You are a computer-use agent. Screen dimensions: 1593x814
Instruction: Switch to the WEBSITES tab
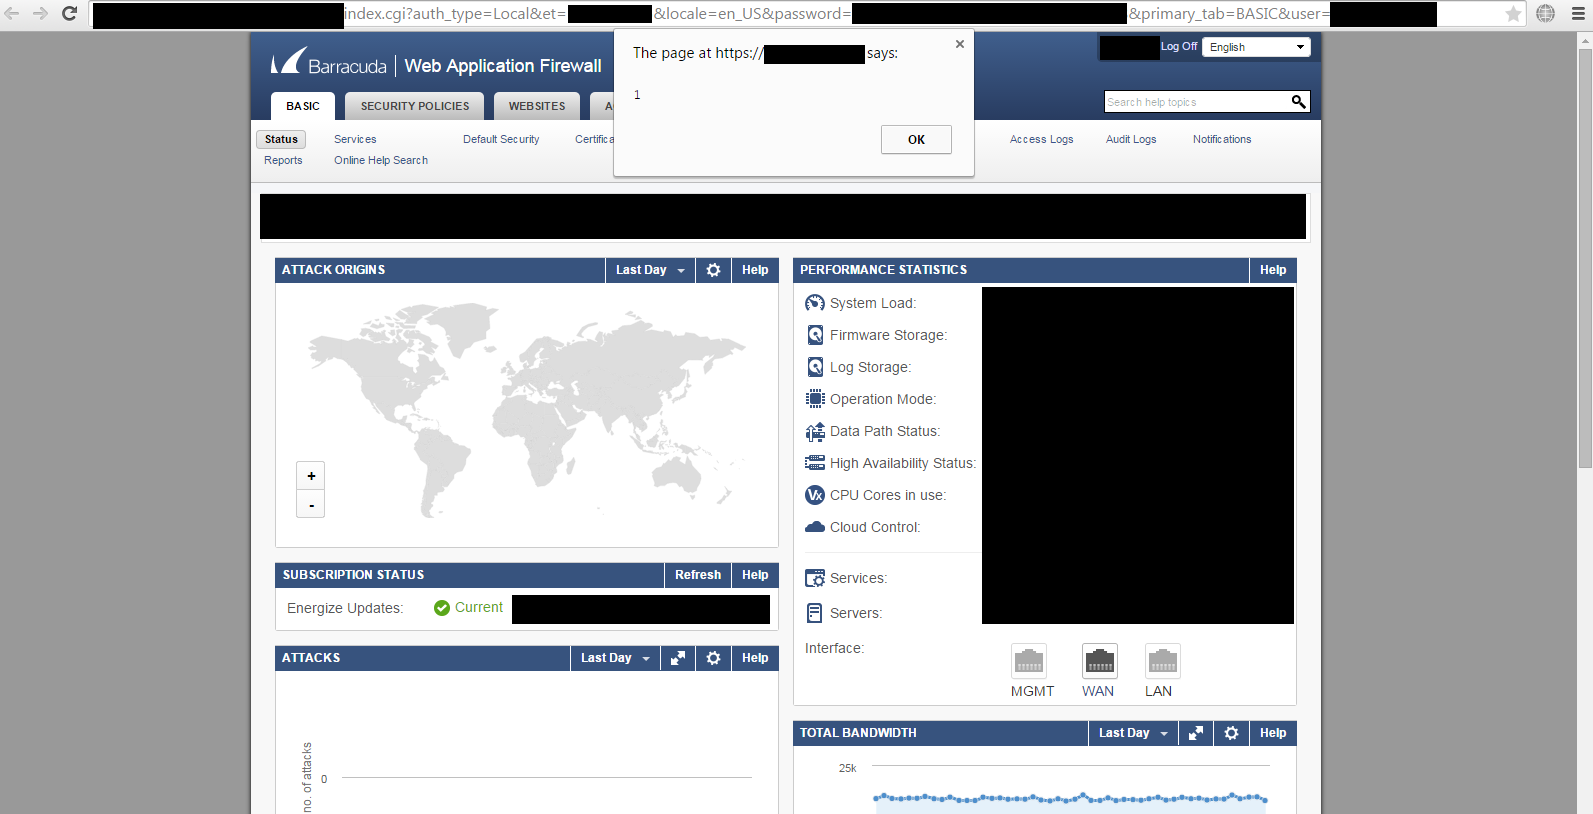pos(537,106)
